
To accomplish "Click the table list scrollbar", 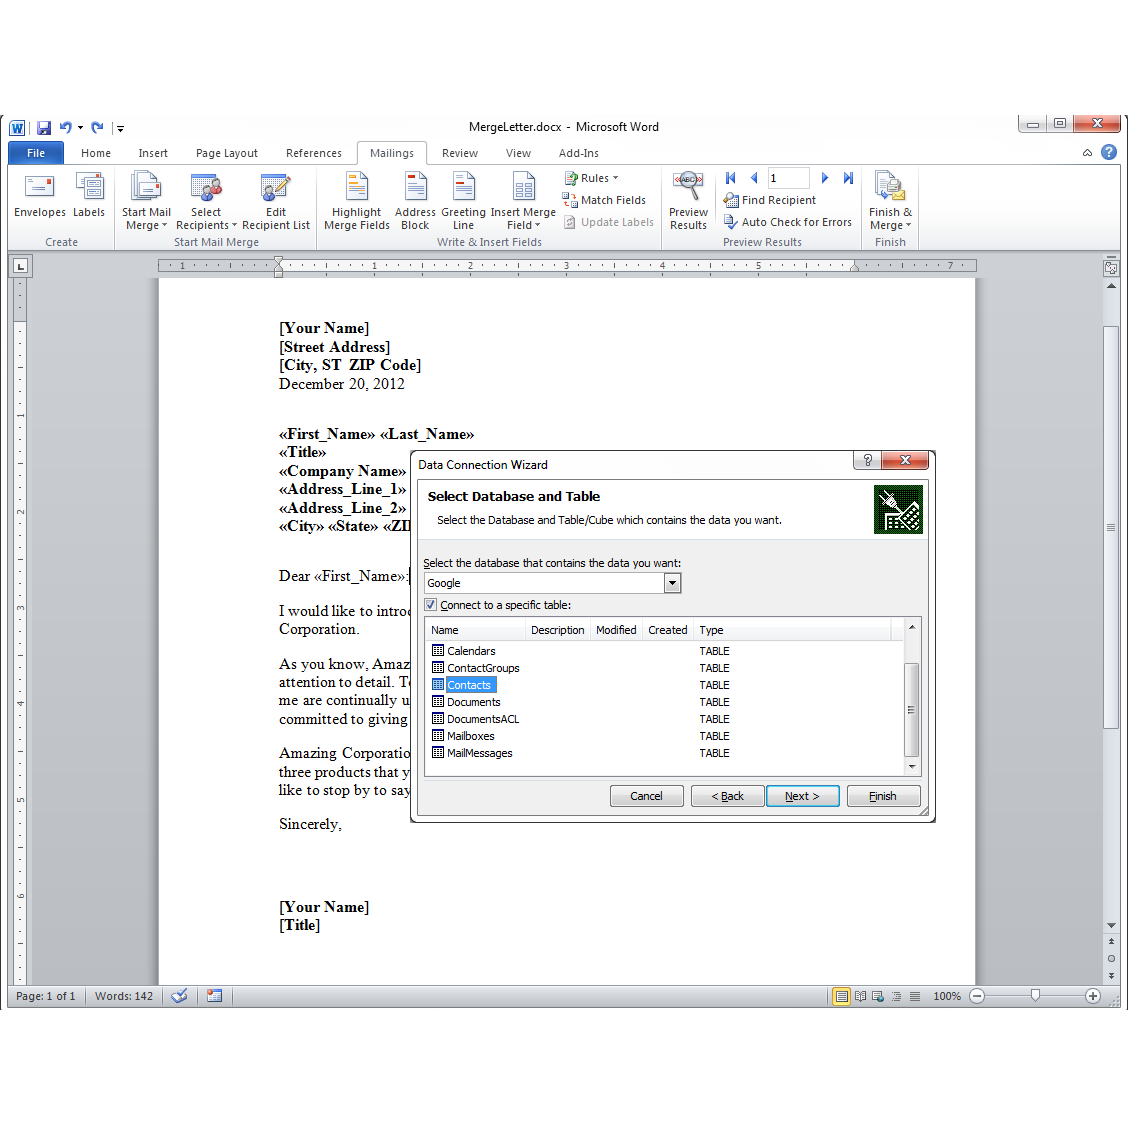I will [x=911, y=709].
